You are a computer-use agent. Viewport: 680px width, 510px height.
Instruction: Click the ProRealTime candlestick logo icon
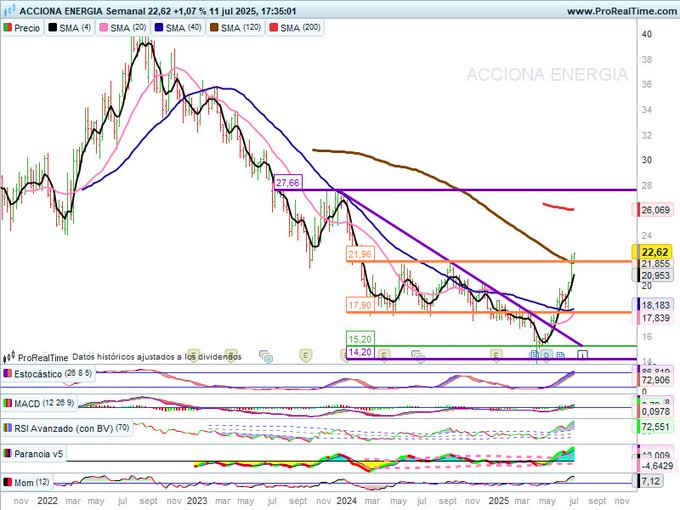(x=9, y=357)
